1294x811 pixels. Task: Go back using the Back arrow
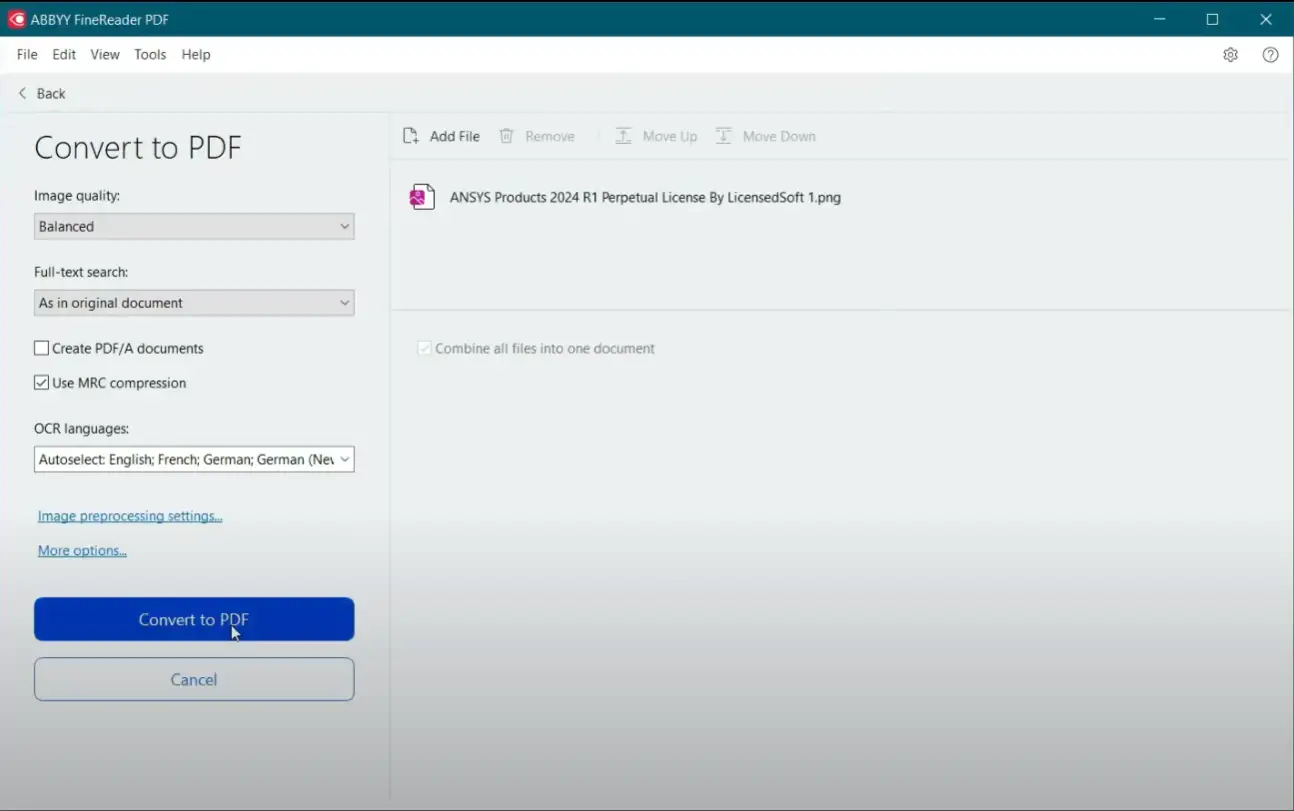click(24, 93)
